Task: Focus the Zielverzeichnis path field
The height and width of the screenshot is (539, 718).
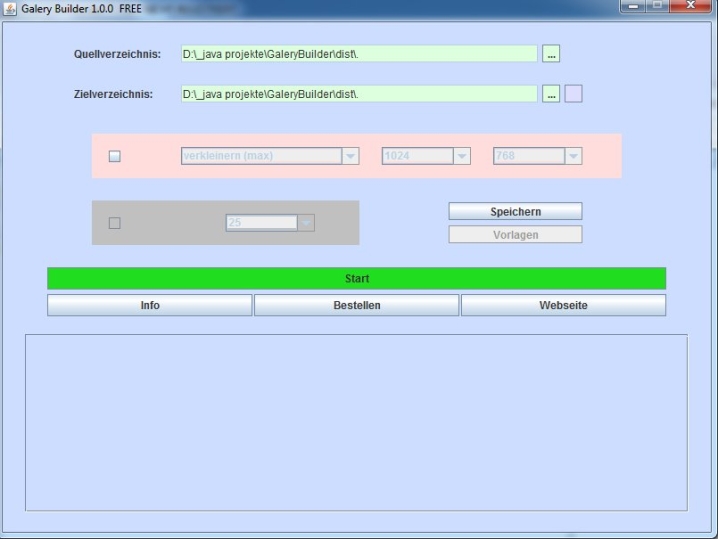Action: 359,94
